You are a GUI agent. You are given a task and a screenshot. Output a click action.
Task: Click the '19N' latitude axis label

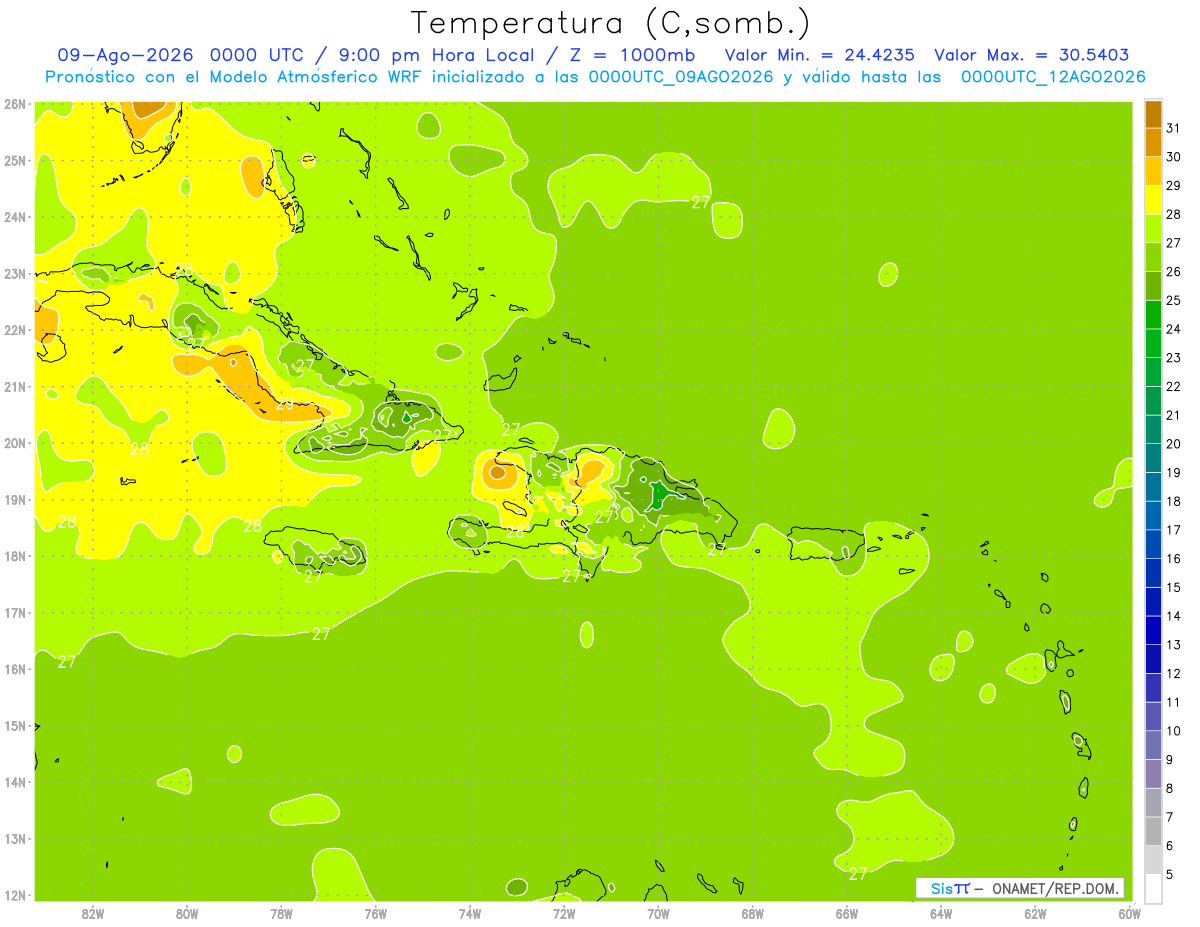(15, 499)
